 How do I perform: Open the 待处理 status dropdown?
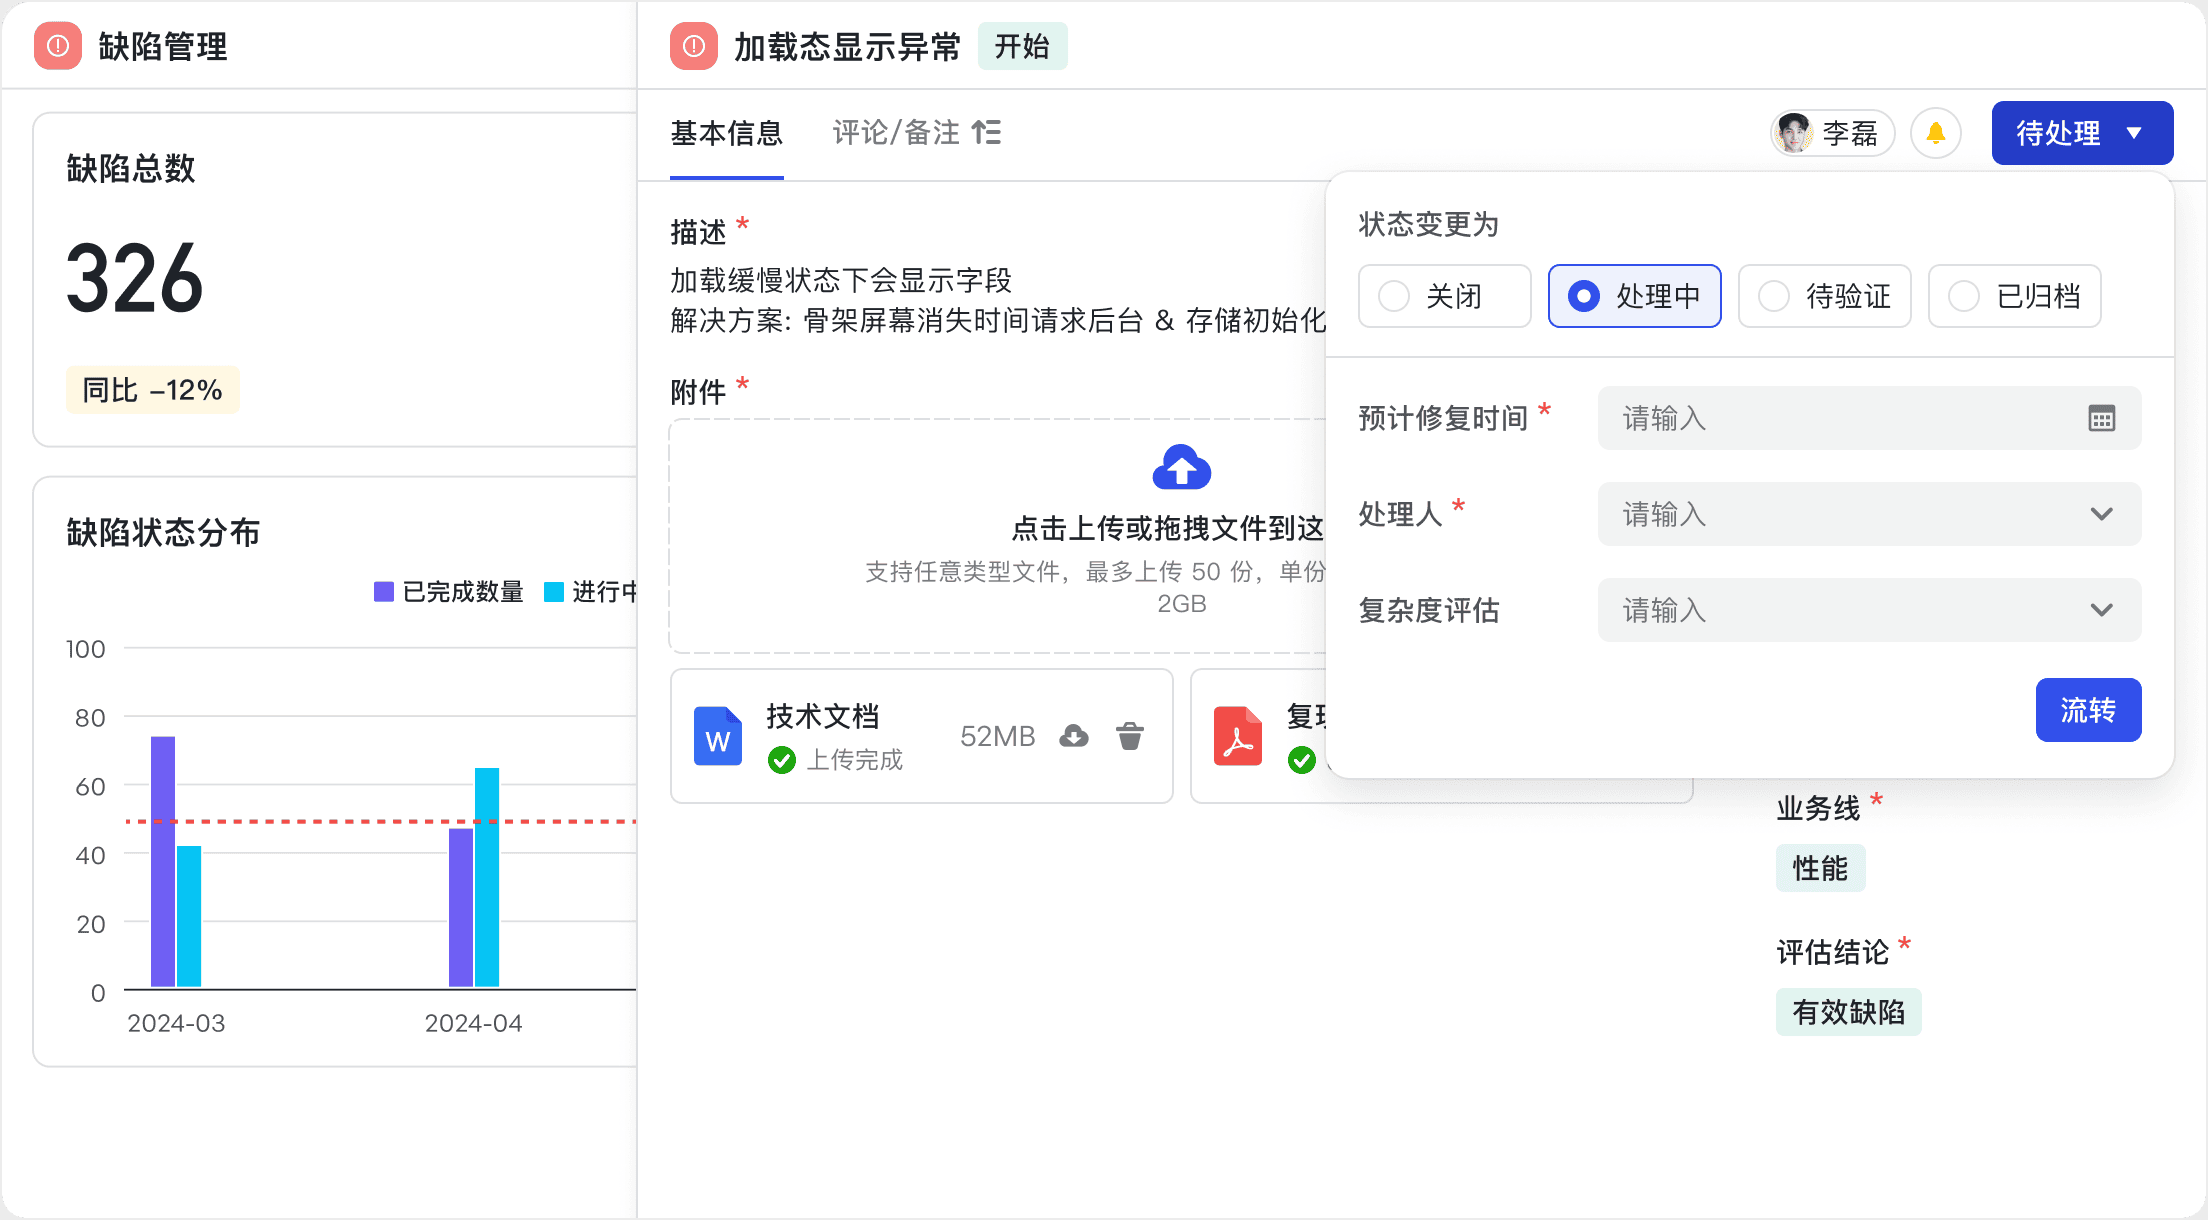pos(2082,132)
